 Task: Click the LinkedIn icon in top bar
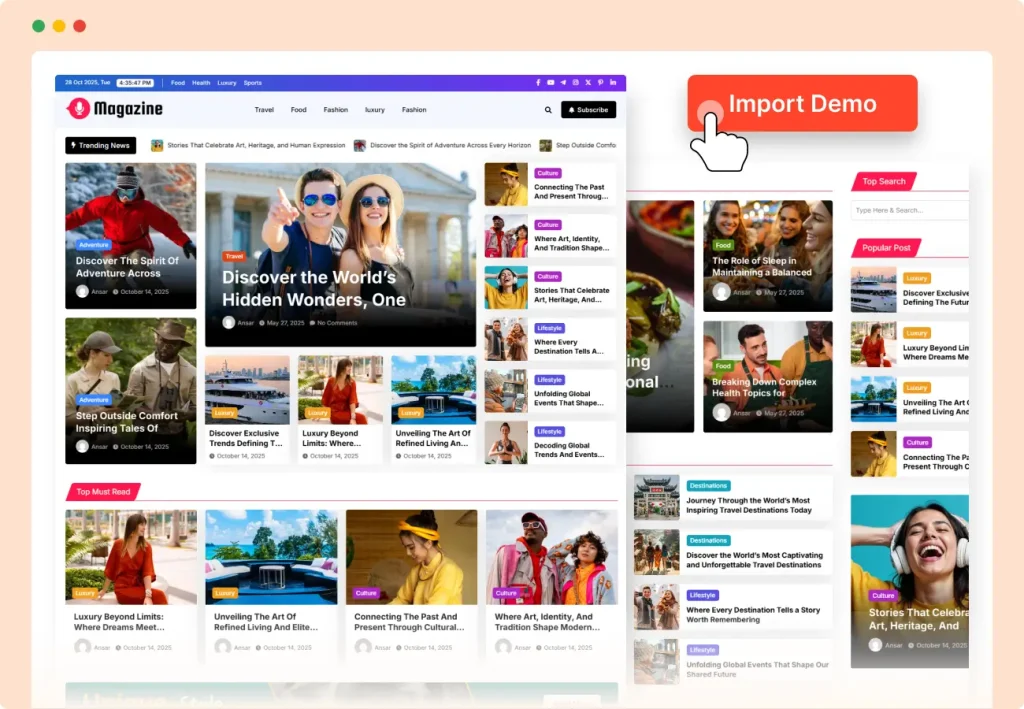point(612,83)
